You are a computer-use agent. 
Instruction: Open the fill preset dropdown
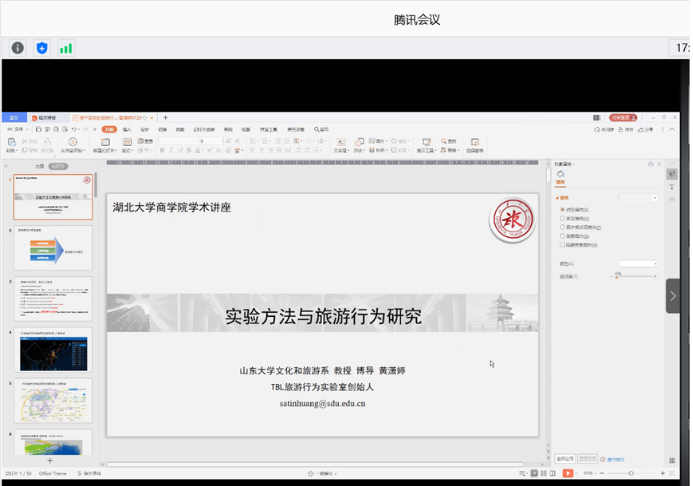coord(638,198)
